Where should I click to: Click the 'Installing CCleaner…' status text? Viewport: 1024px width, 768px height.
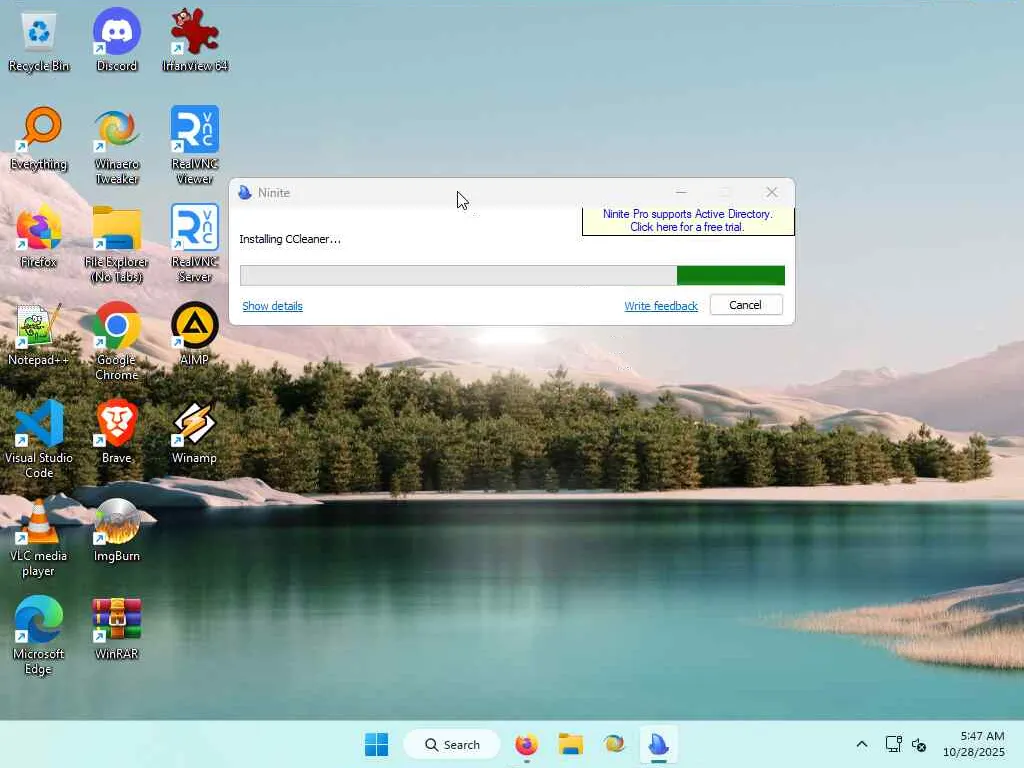tap(290, 239)
